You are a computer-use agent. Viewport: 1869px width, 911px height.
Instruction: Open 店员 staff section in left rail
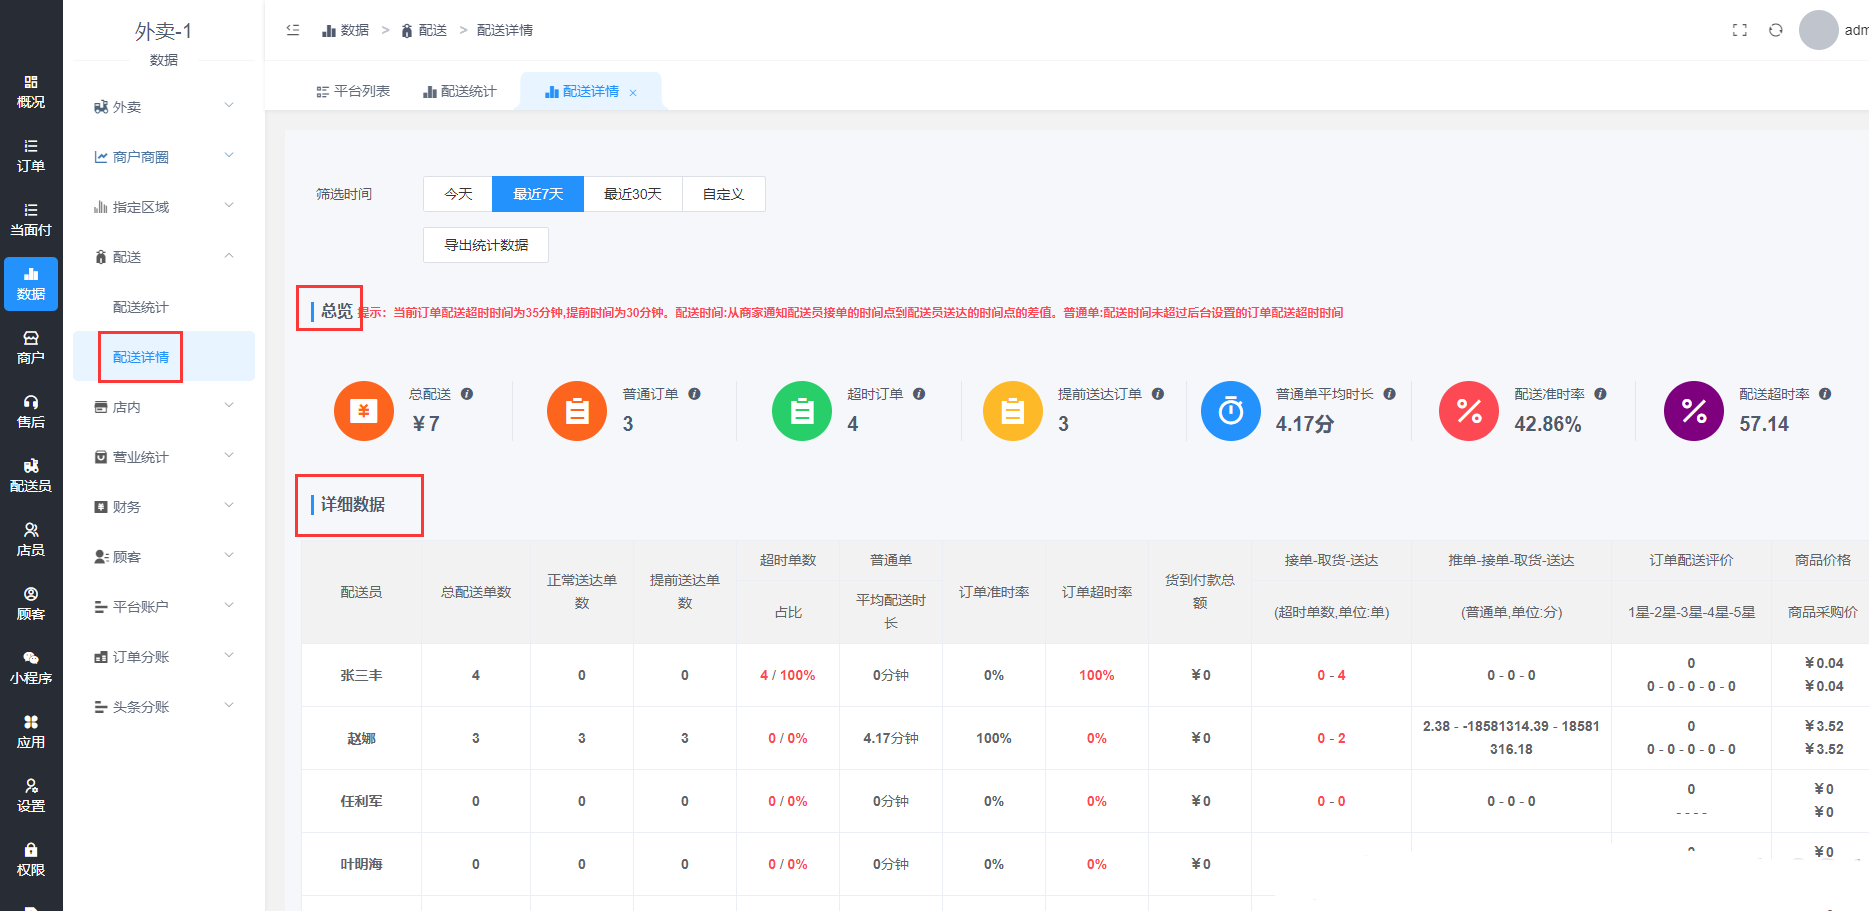click(31, 540)
